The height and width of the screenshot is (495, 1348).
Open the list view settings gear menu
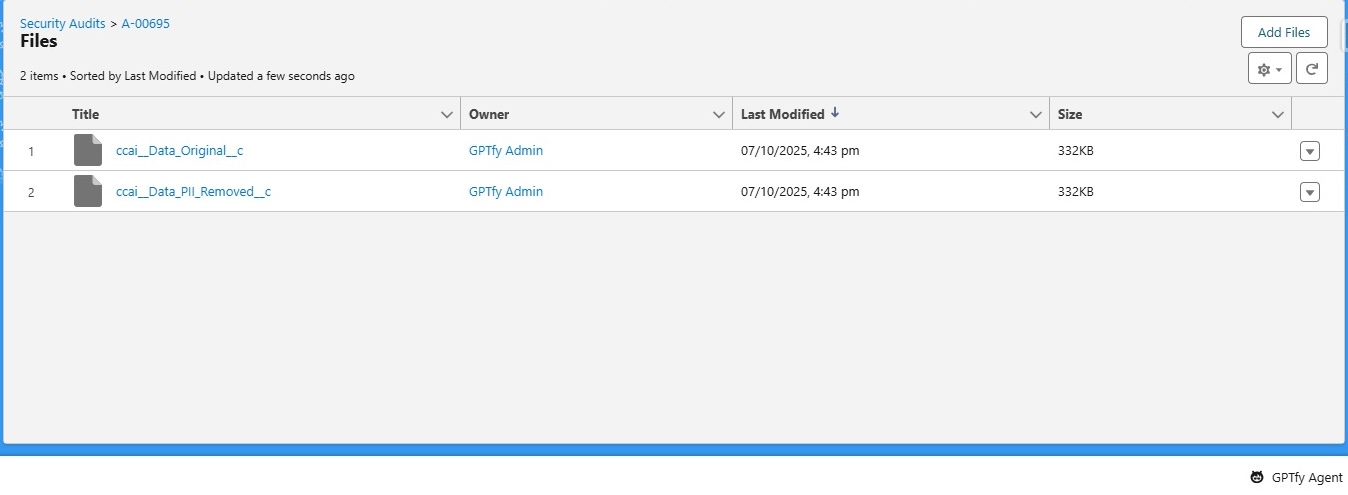[x=1269, y=69]
